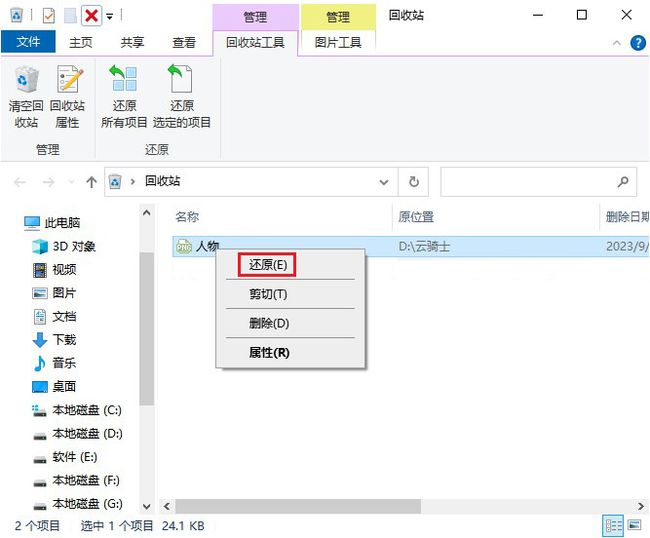Click Empty Recycle Bin icon (清空回收站)

(26, 97)
